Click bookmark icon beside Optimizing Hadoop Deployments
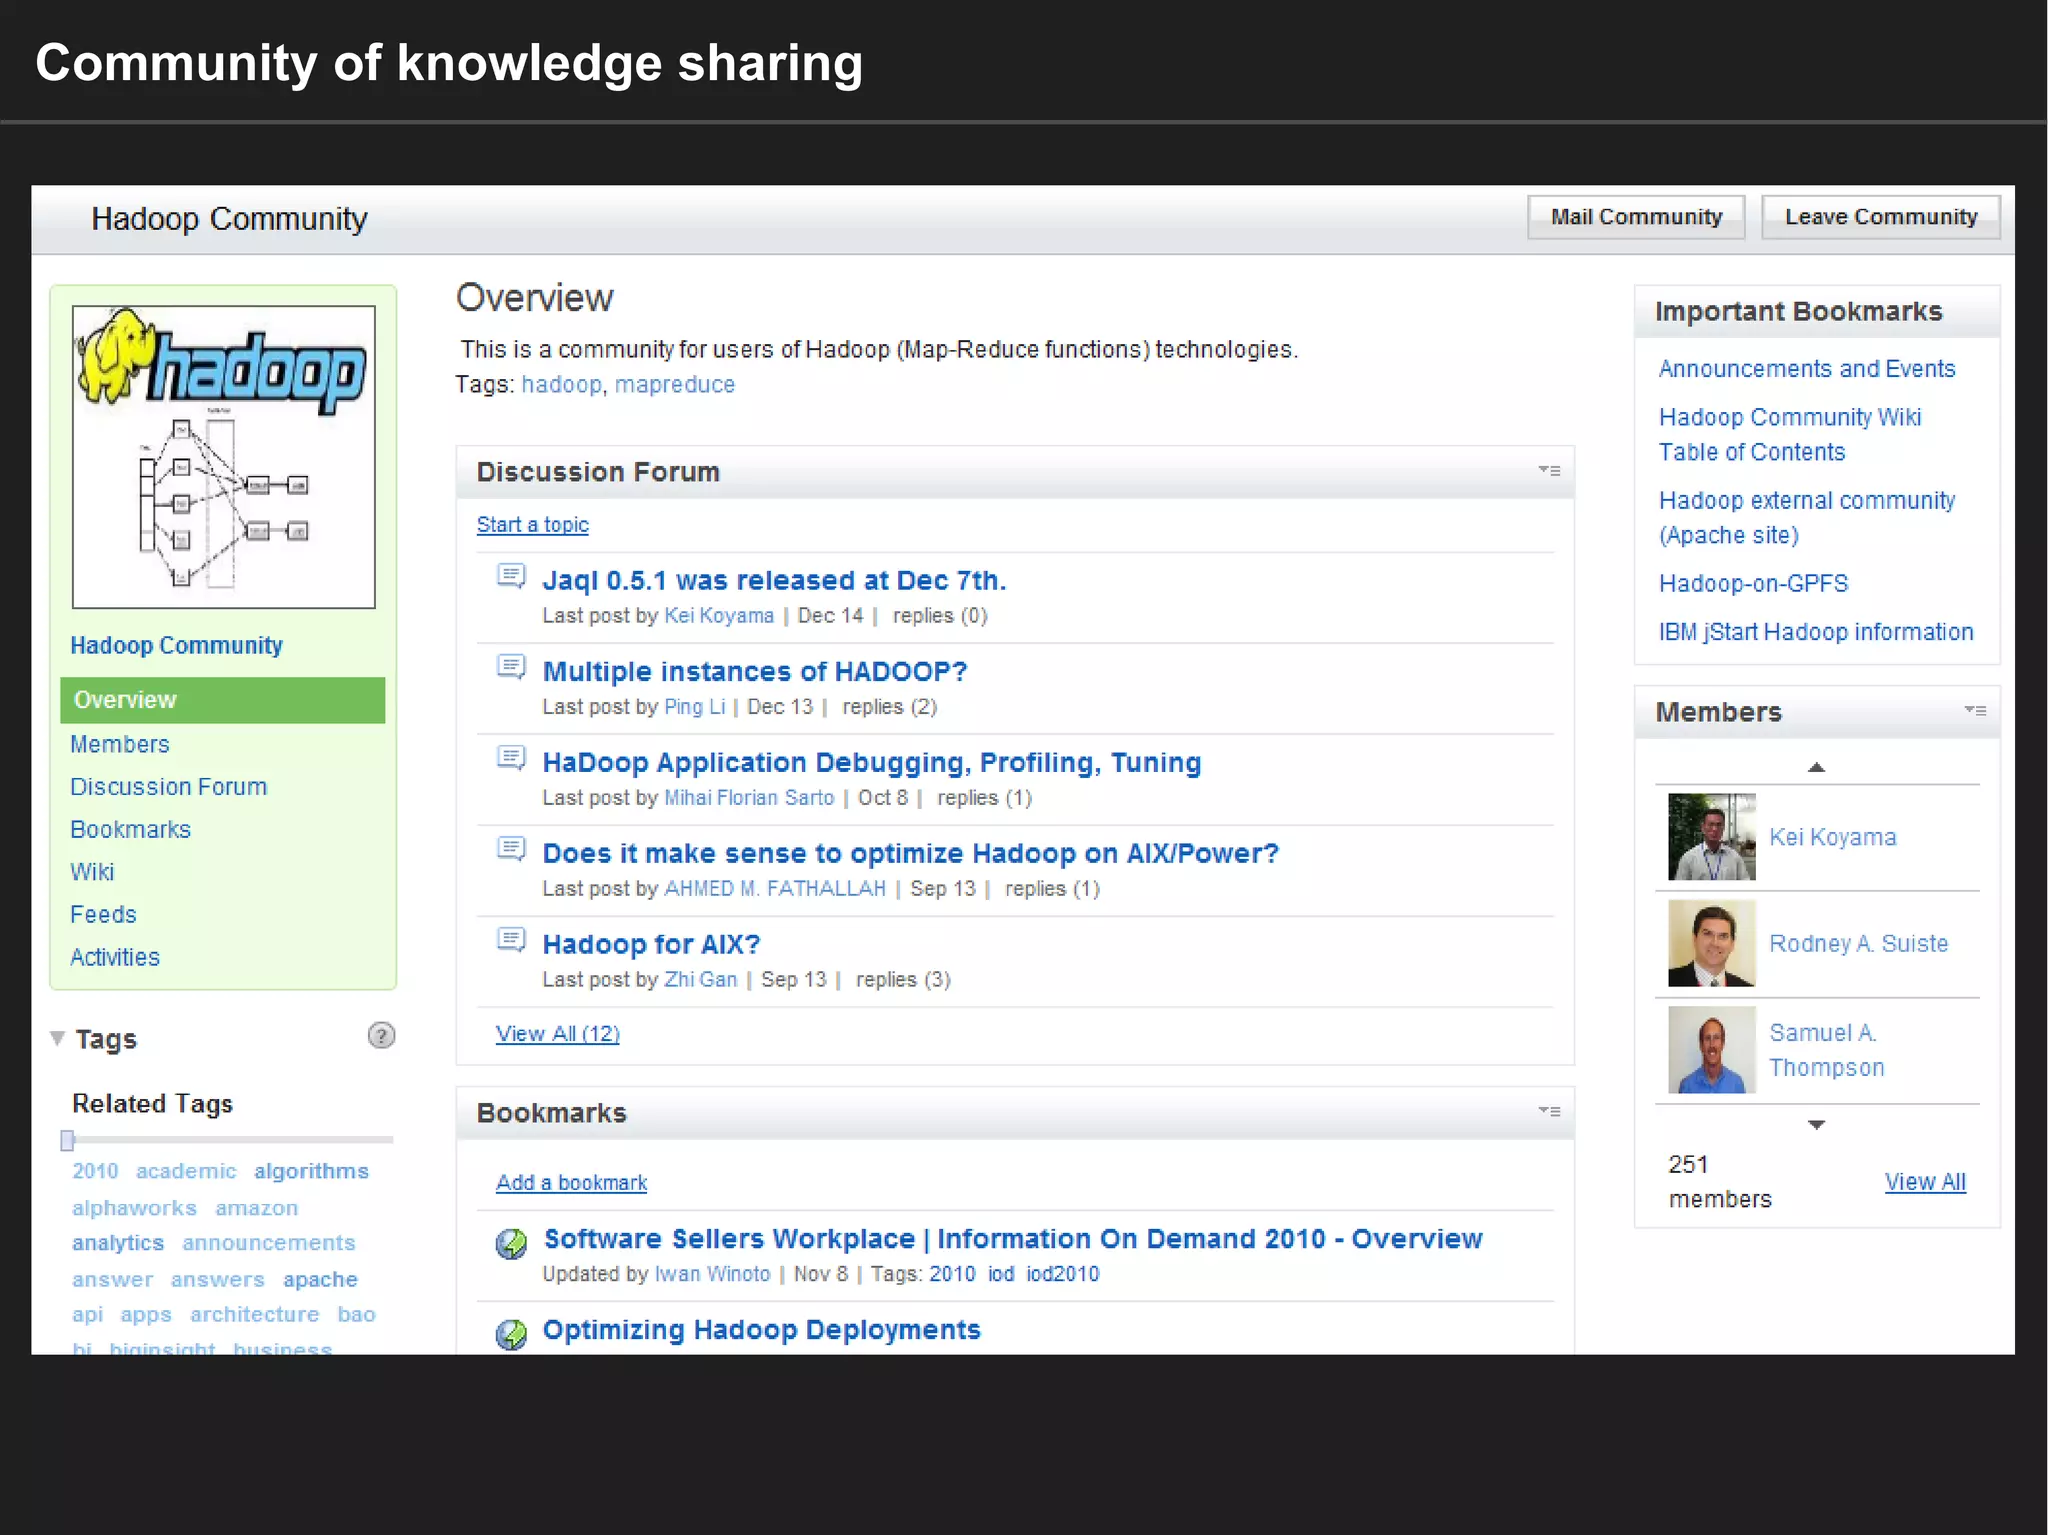Image resolution: width=2048 pixels, height=1535 pixels. [511, 1334]
